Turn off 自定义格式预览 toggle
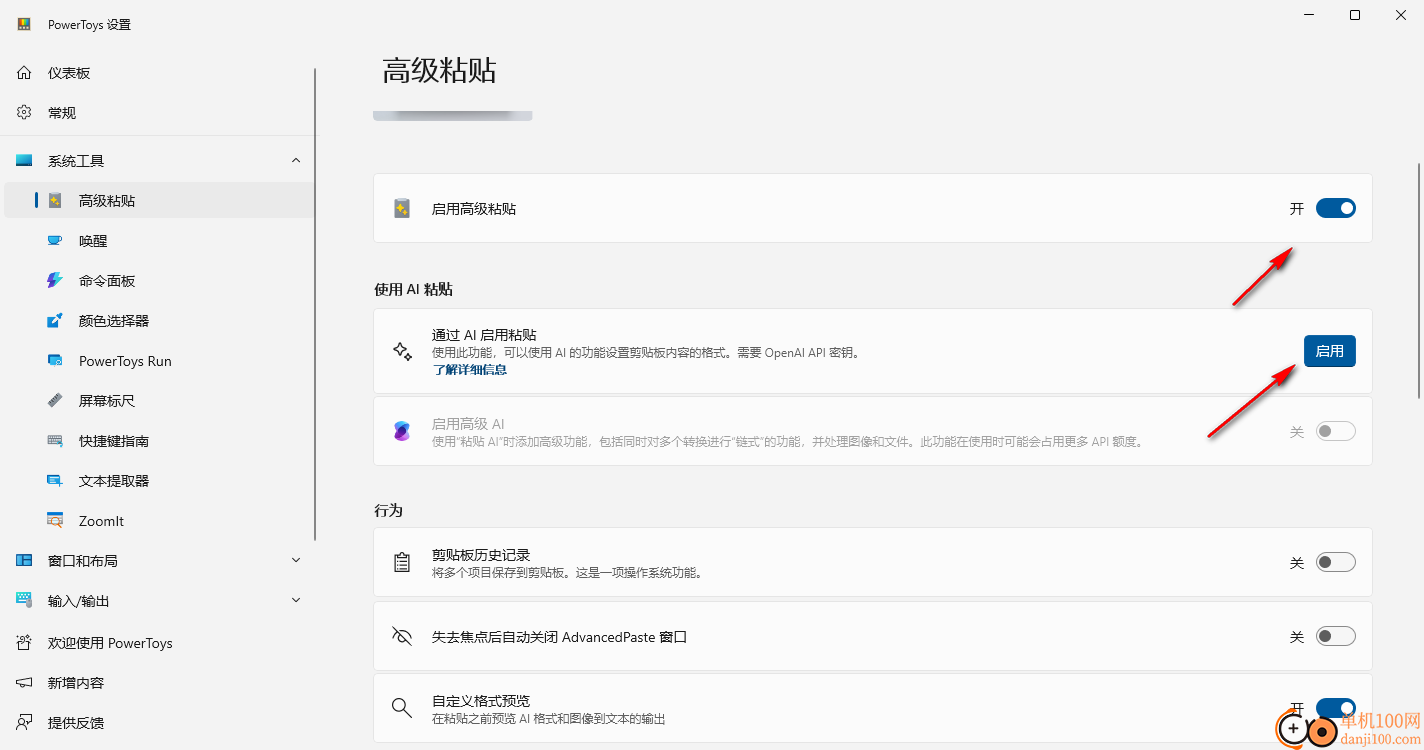The image size is (1424, 750). point(1335,708)
